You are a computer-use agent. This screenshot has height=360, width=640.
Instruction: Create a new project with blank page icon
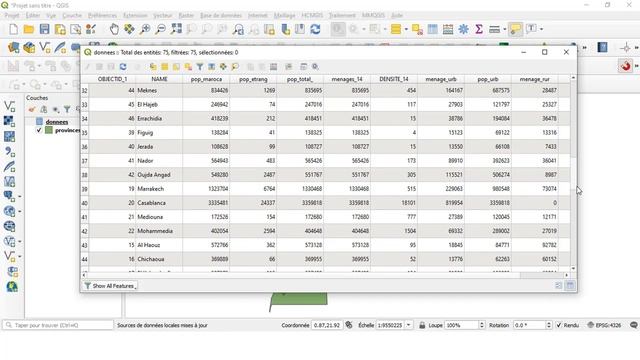pos(13,29)
